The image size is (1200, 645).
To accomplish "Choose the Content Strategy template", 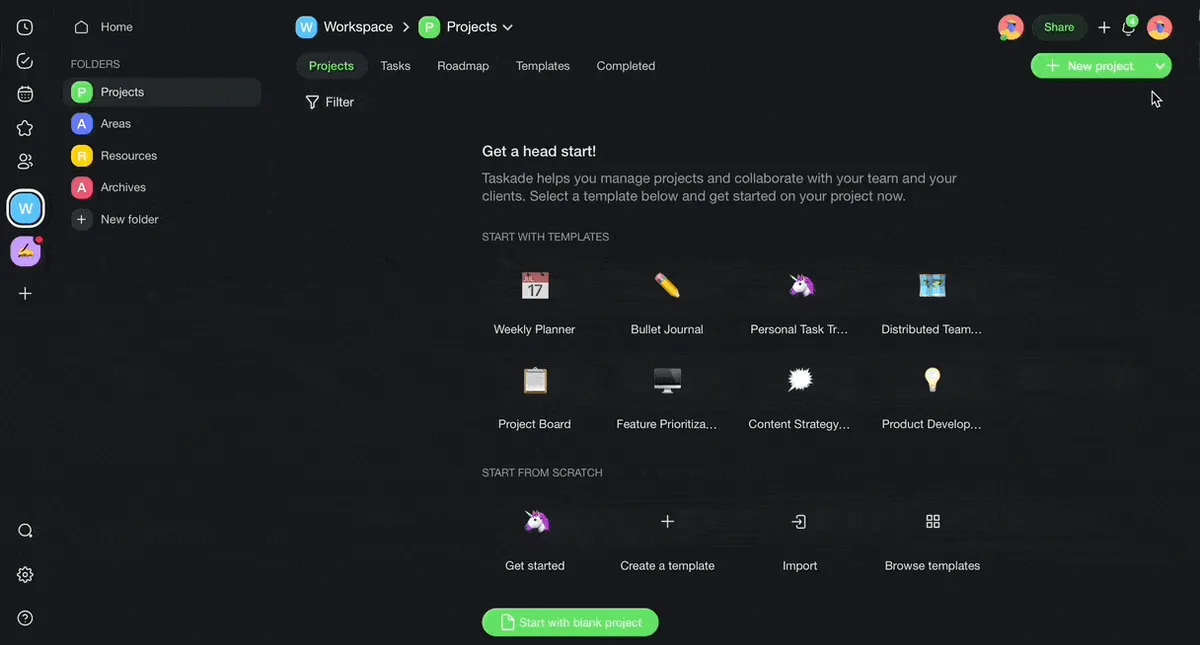I will point(800,398).
